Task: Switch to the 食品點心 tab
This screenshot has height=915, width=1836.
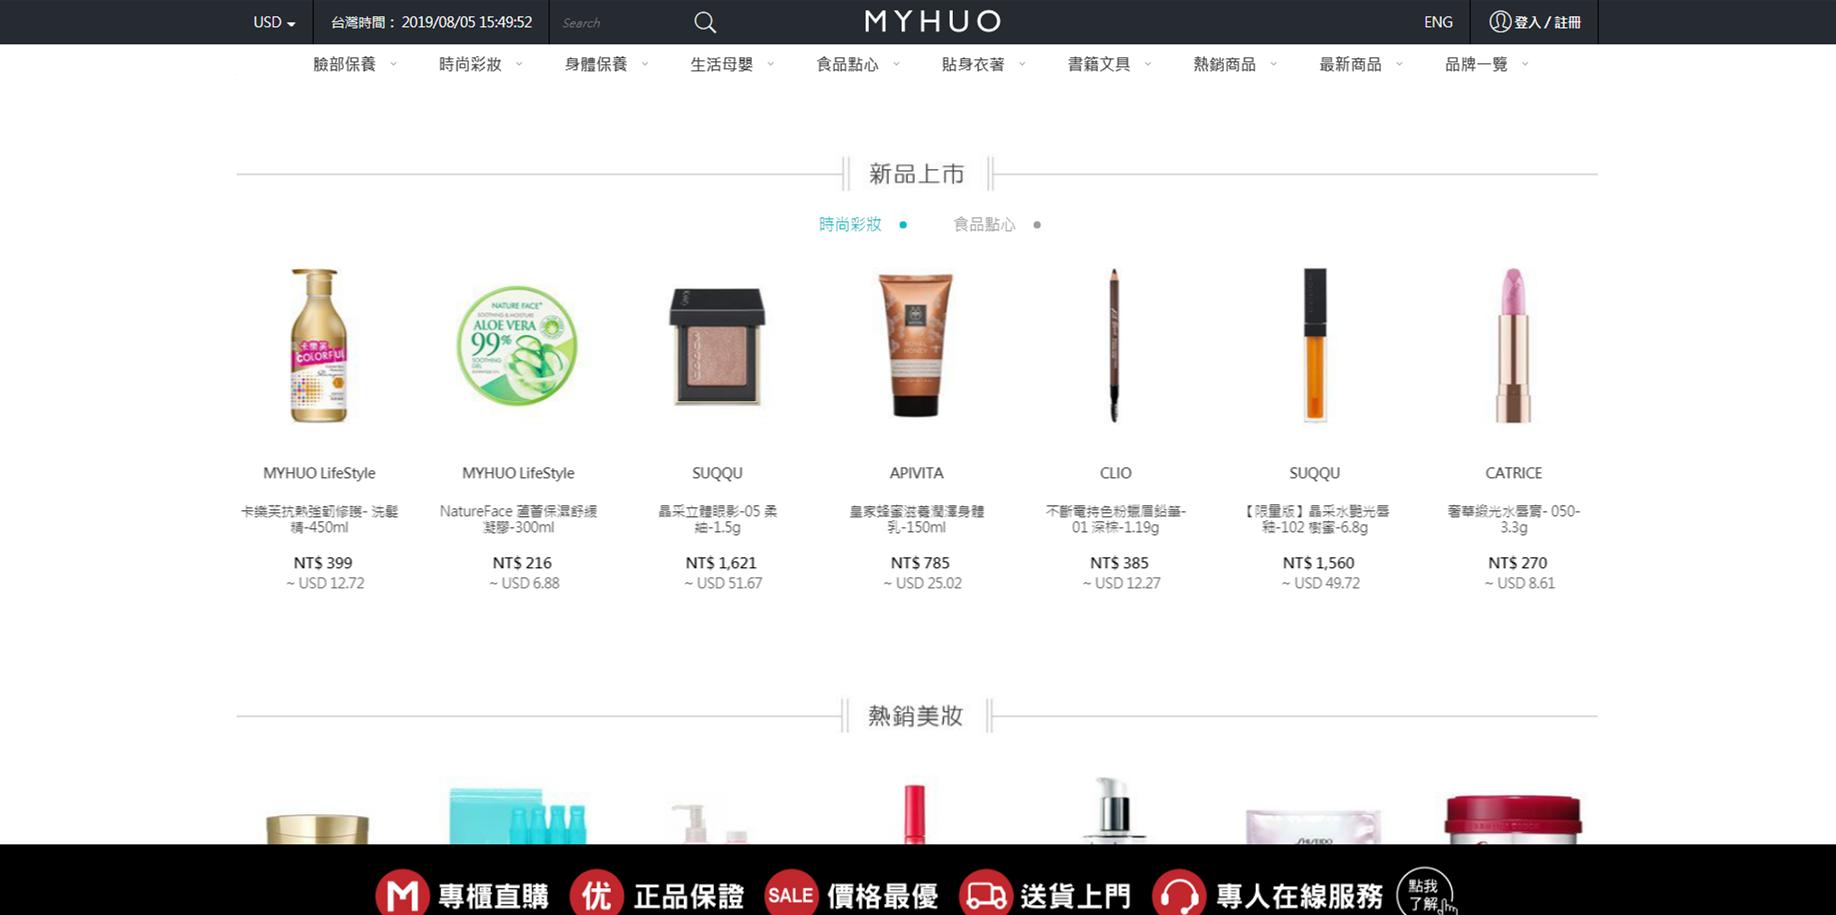Action: [x=983, y=224]
